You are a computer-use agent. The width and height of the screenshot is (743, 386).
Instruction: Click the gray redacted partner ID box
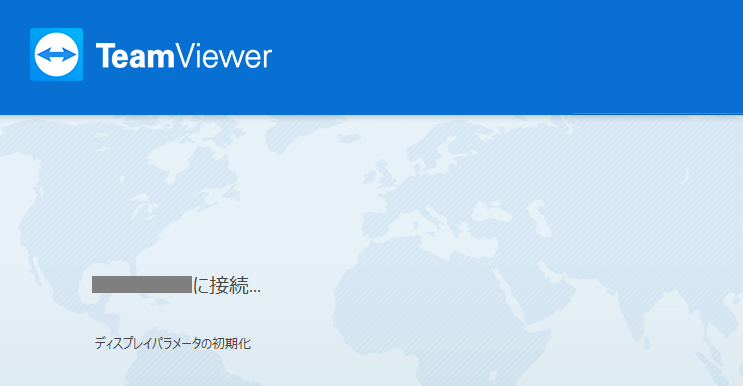(x=142, y=285)
